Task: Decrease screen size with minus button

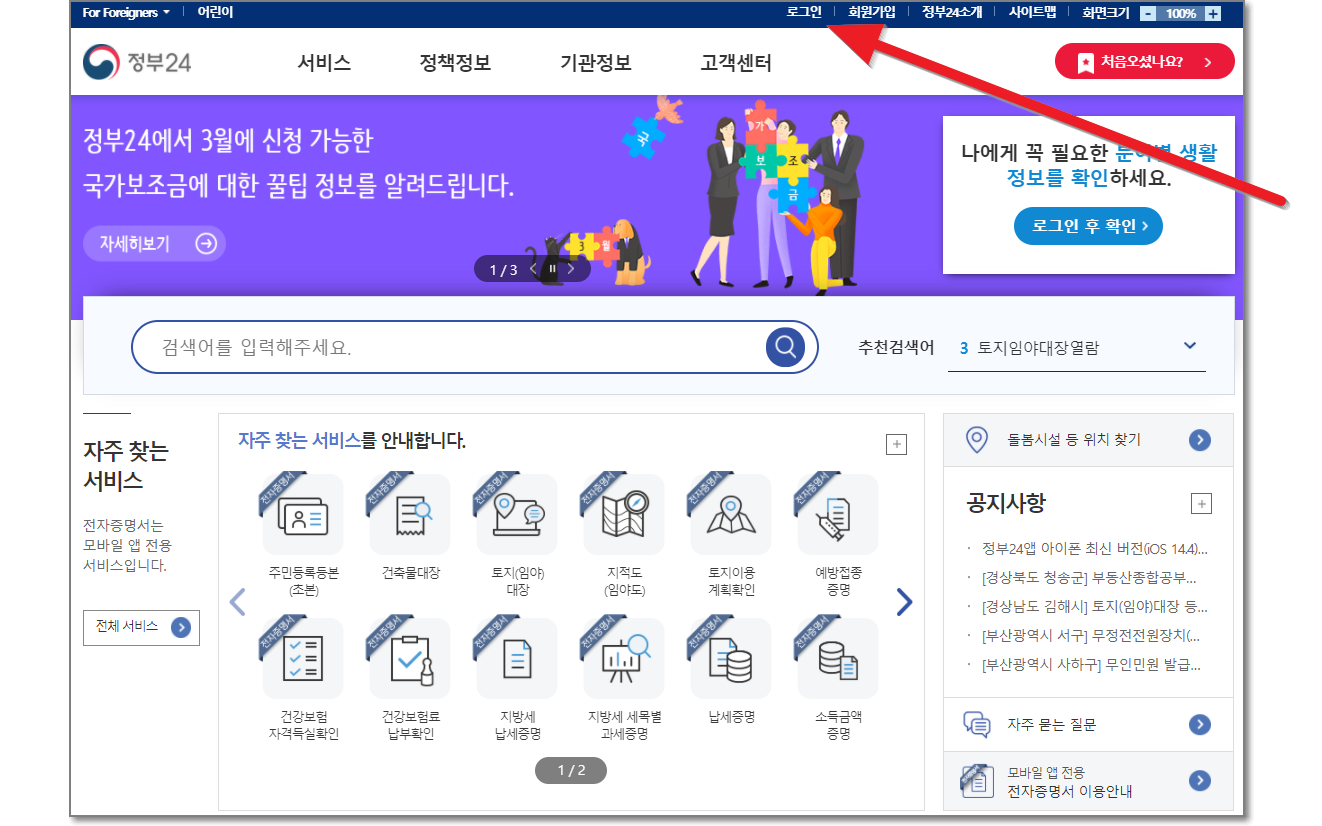Action: click(1148, 13)
